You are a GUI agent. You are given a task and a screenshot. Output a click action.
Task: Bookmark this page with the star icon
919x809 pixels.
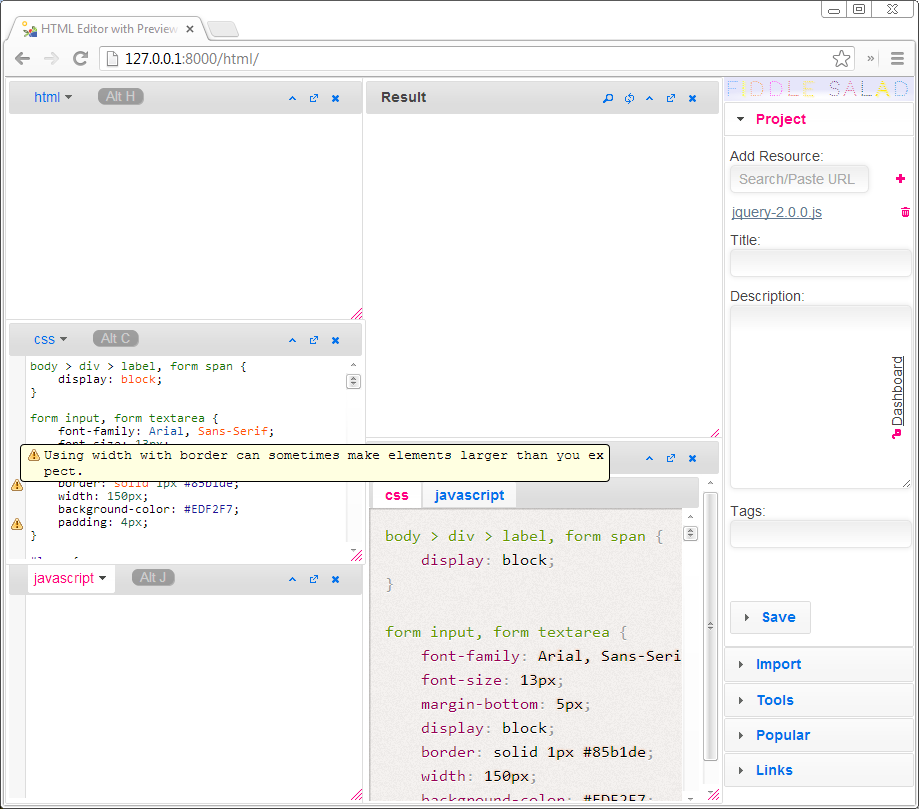point(841,59)
